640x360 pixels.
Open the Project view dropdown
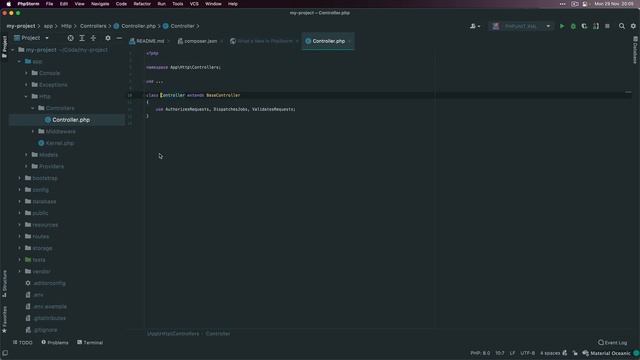pyautogui.click(x=31, y=38)
